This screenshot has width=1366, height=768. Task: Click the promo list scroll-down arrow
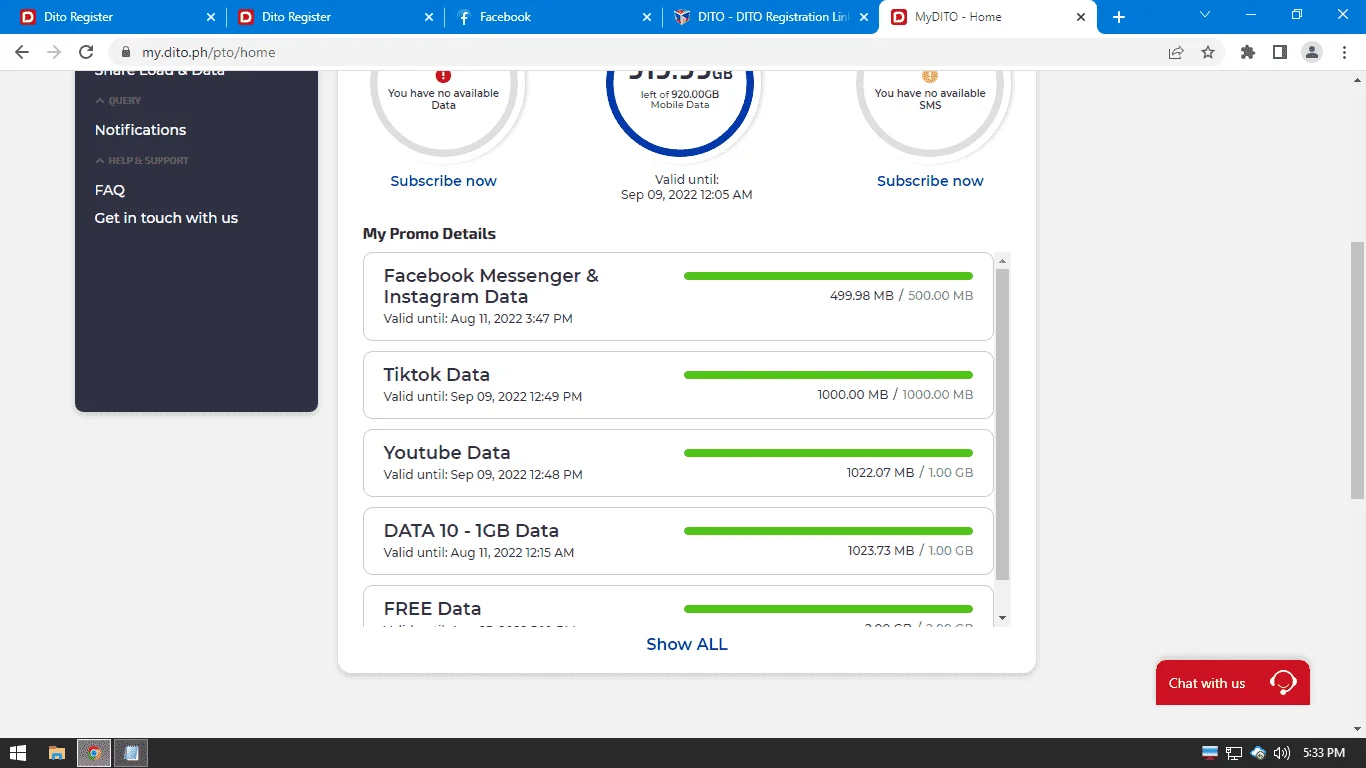pos(1003,618)
